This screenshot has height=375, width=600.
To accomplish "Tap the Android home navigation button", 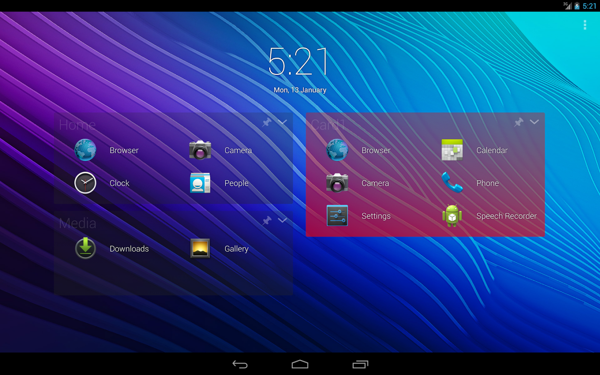I will click(300, 364).
